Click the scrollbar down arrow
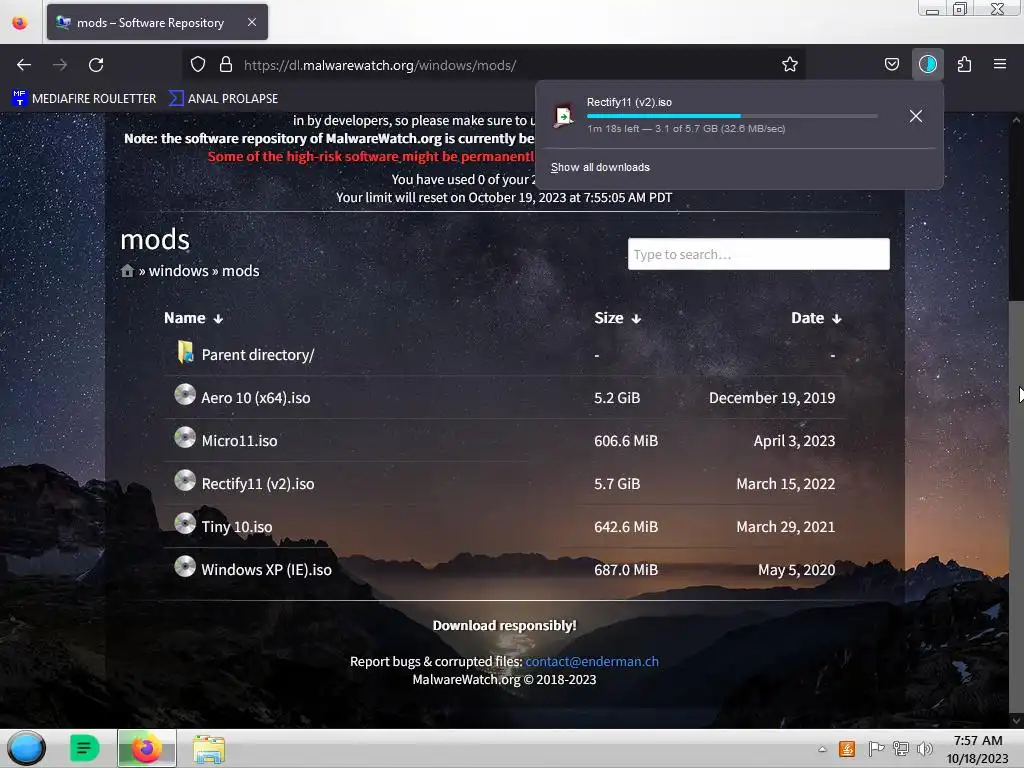1024x768 pixels. [x=1016, y=721]
